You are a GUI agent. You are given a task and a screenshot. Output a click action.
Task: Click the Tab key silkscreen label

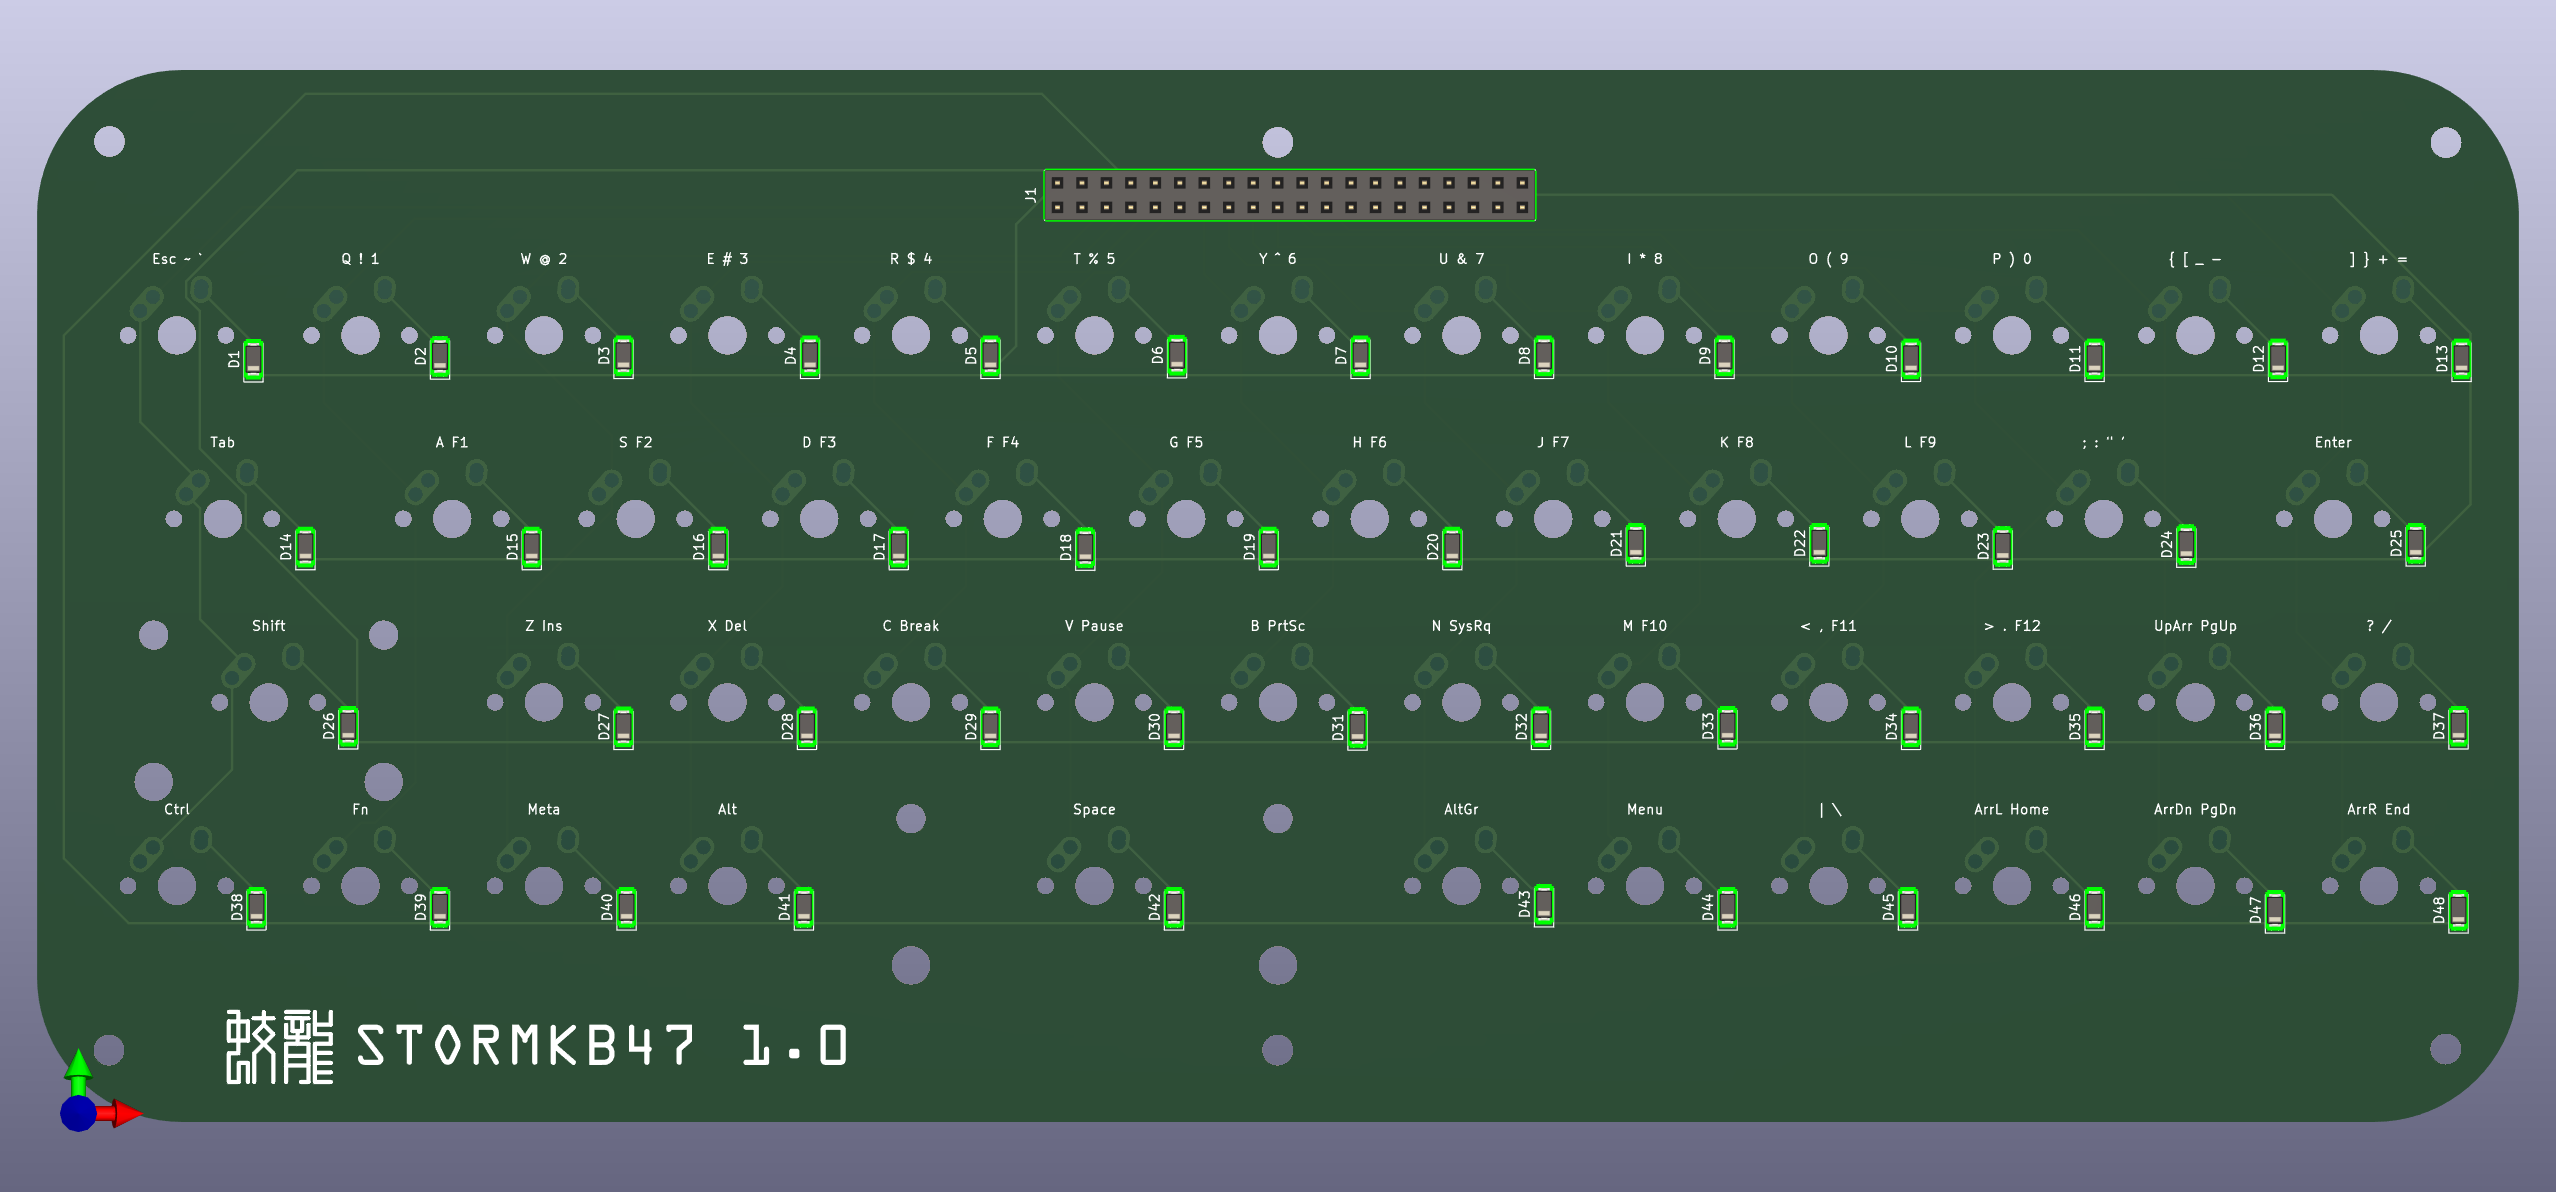222,442
